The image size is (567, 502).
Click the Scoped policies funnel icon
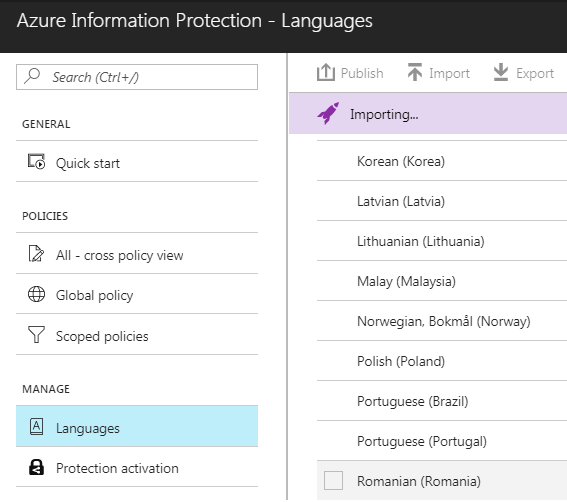(37, 335)
